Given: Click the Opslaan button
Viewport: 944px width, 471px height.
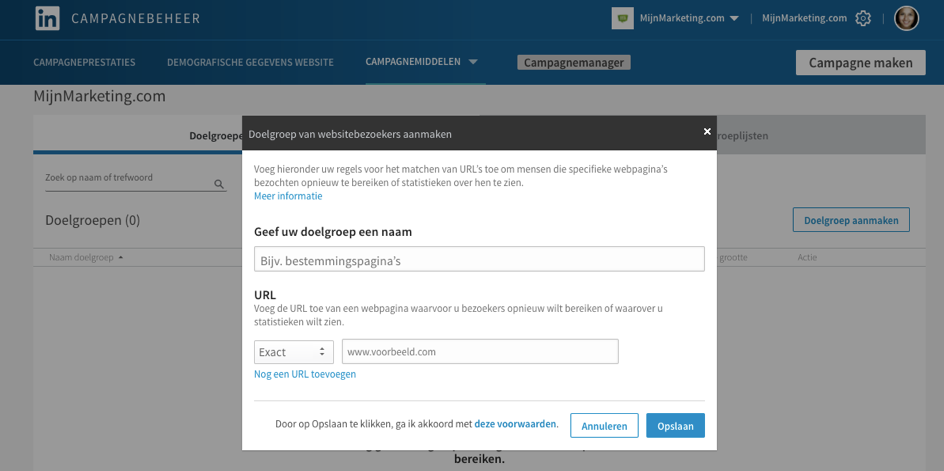Looking at the screenshot, I should coord(675,426).
